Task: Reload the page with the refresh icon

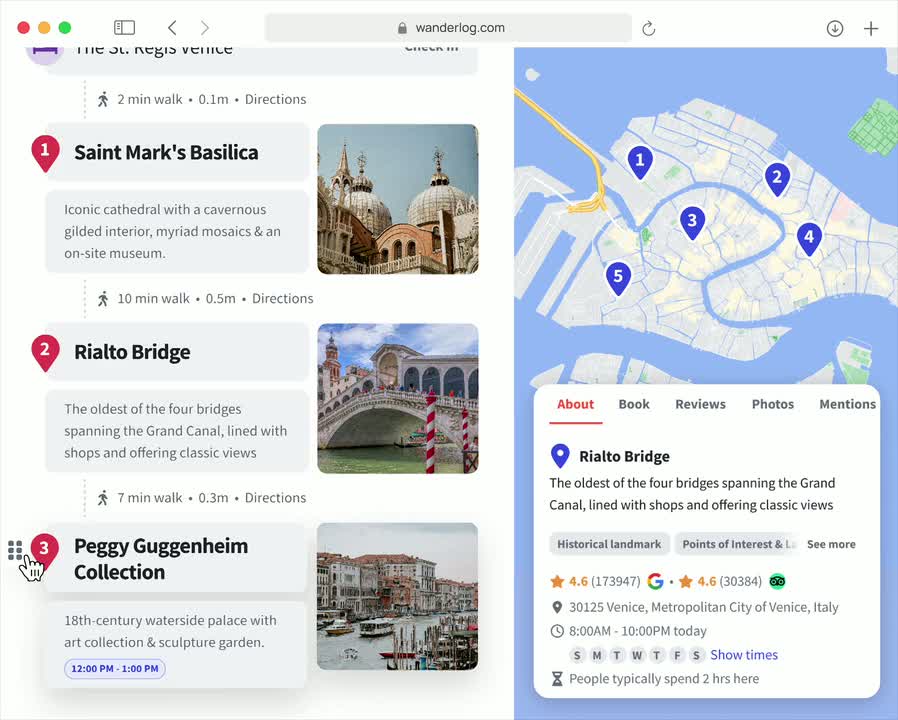Action: [648, 28]
